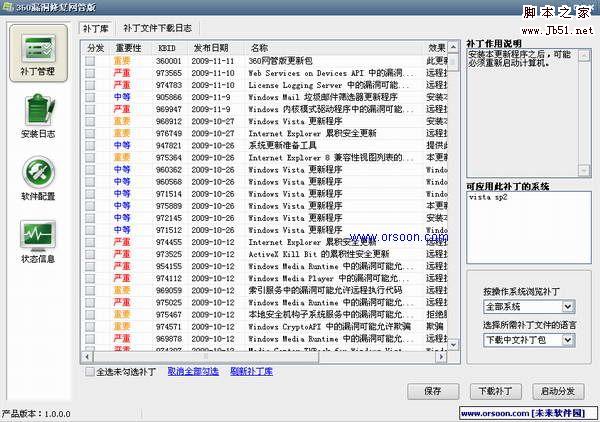This screenshot has height=422, width=600.
Task: Sort by the 发布日期 column header
Action: coord(211,48)
